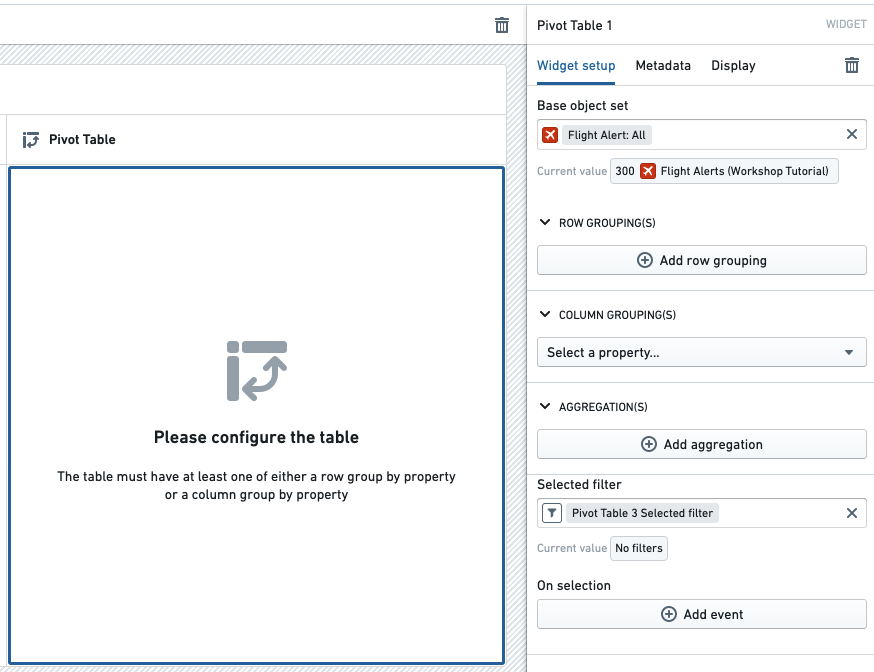
Task: Click the On selection label
Action: click(x=574, y=586)
